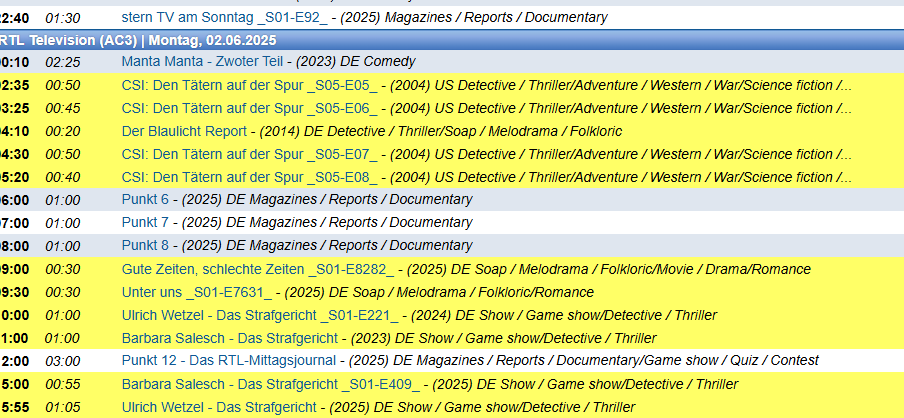904x418 pixels.
Task: Select genre text of Gute Zeiten, schlechte Zeiten
Action: pyautogui.click(x=609, y=269)
